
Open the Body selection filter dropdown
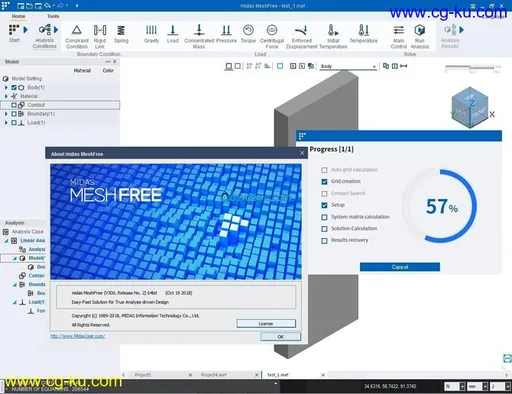click(348, 66)
